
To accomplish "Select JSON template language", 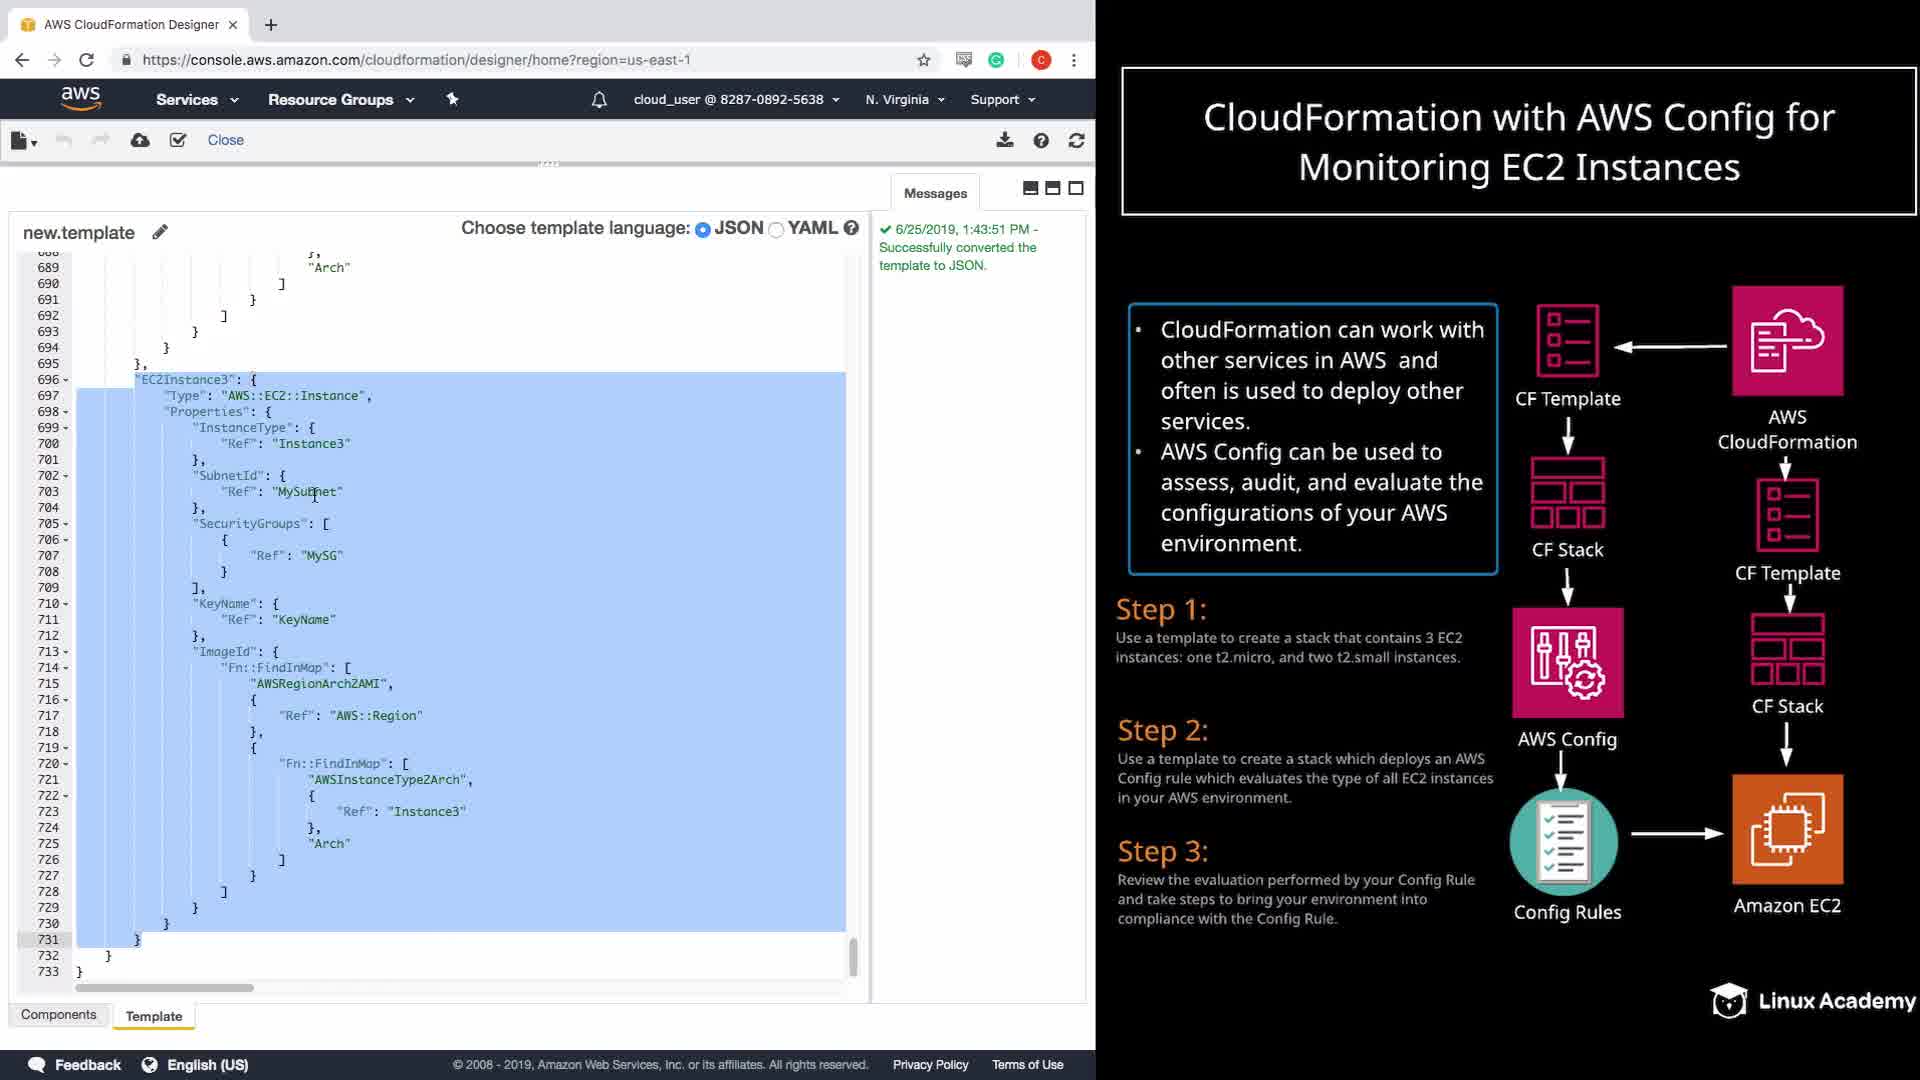I will [703, 230].
